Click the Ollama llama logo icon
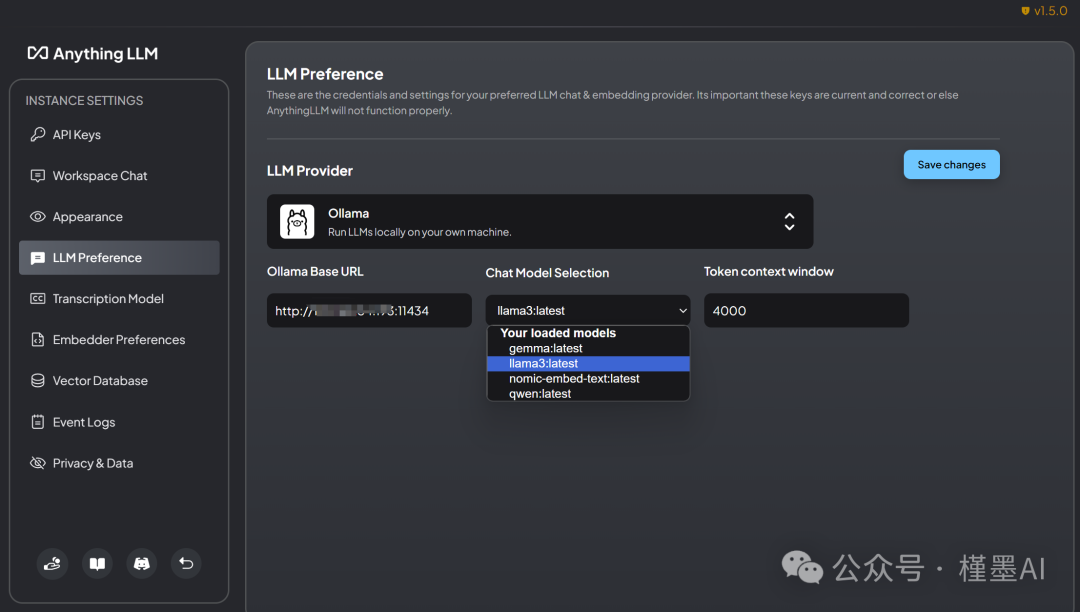The width and height of the screenshot is (1080, 612). [x=297, y=222]
